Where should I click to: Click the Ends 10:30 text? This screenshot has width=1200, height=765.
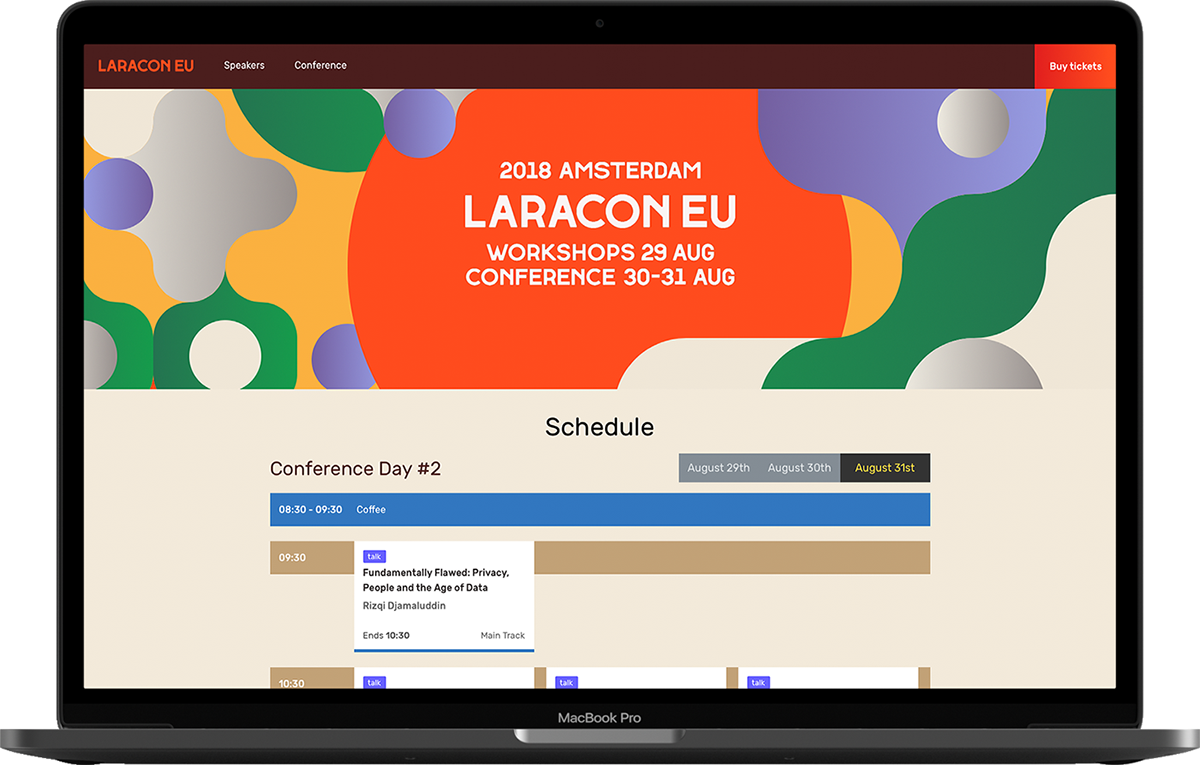pyautogui.click(x=386, y=636)
